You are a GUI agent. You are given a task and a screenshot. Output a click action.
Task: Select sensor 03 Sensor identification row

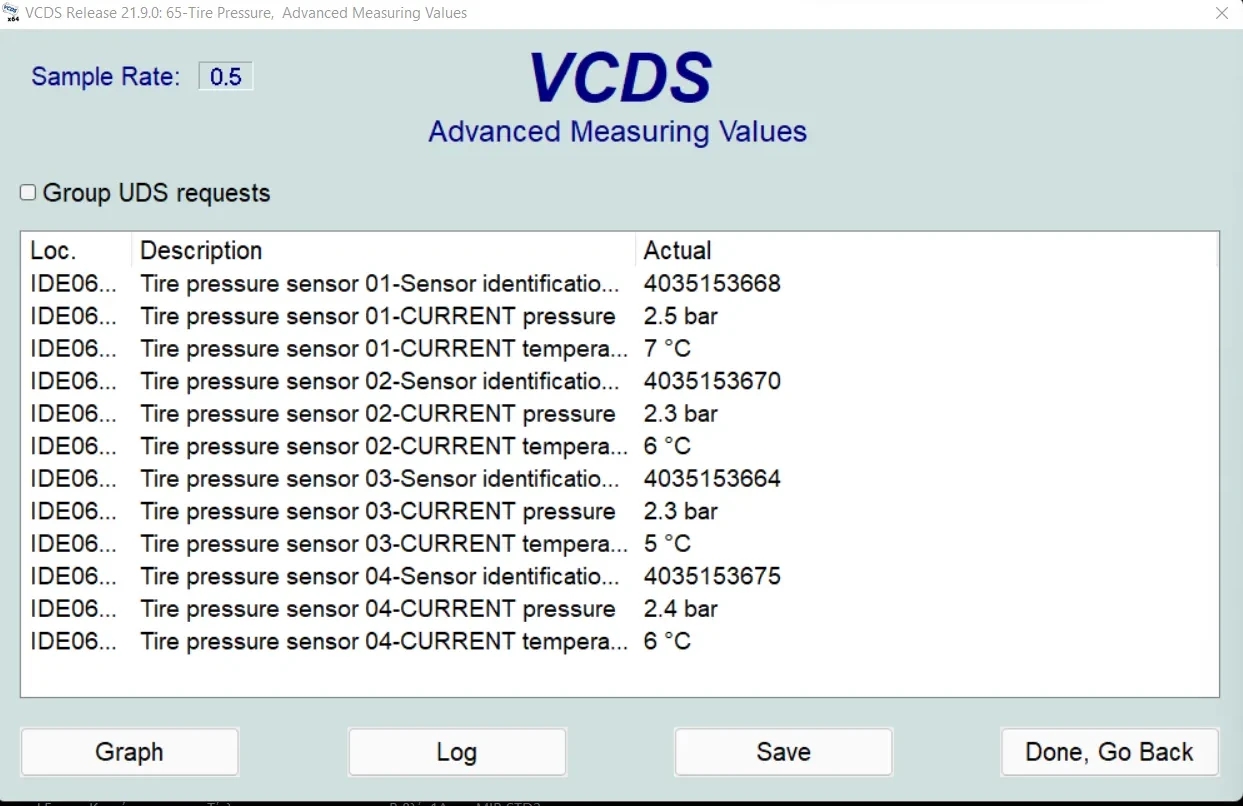[619, 479]
